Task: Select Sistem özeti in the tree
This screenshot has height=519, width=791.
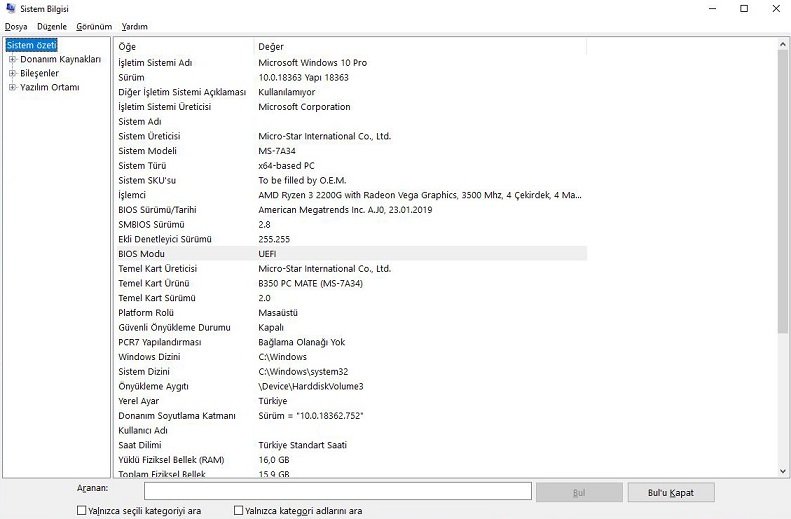Action: (x=32, y=45)
